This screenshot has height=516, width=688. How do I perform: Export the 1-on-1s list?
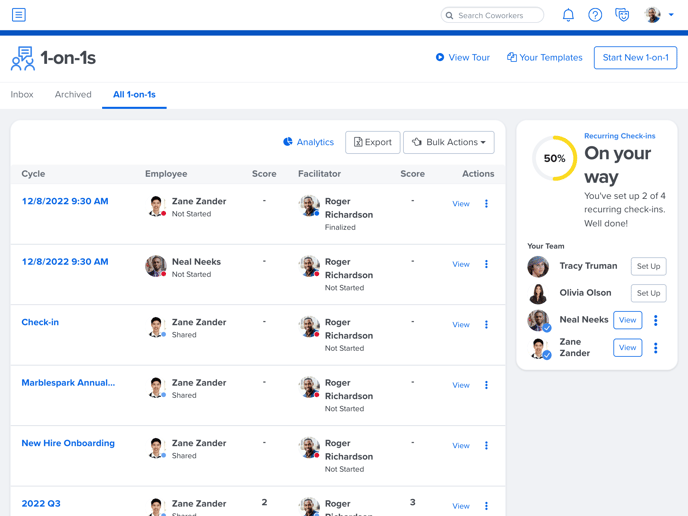click(x=373, y=142)
